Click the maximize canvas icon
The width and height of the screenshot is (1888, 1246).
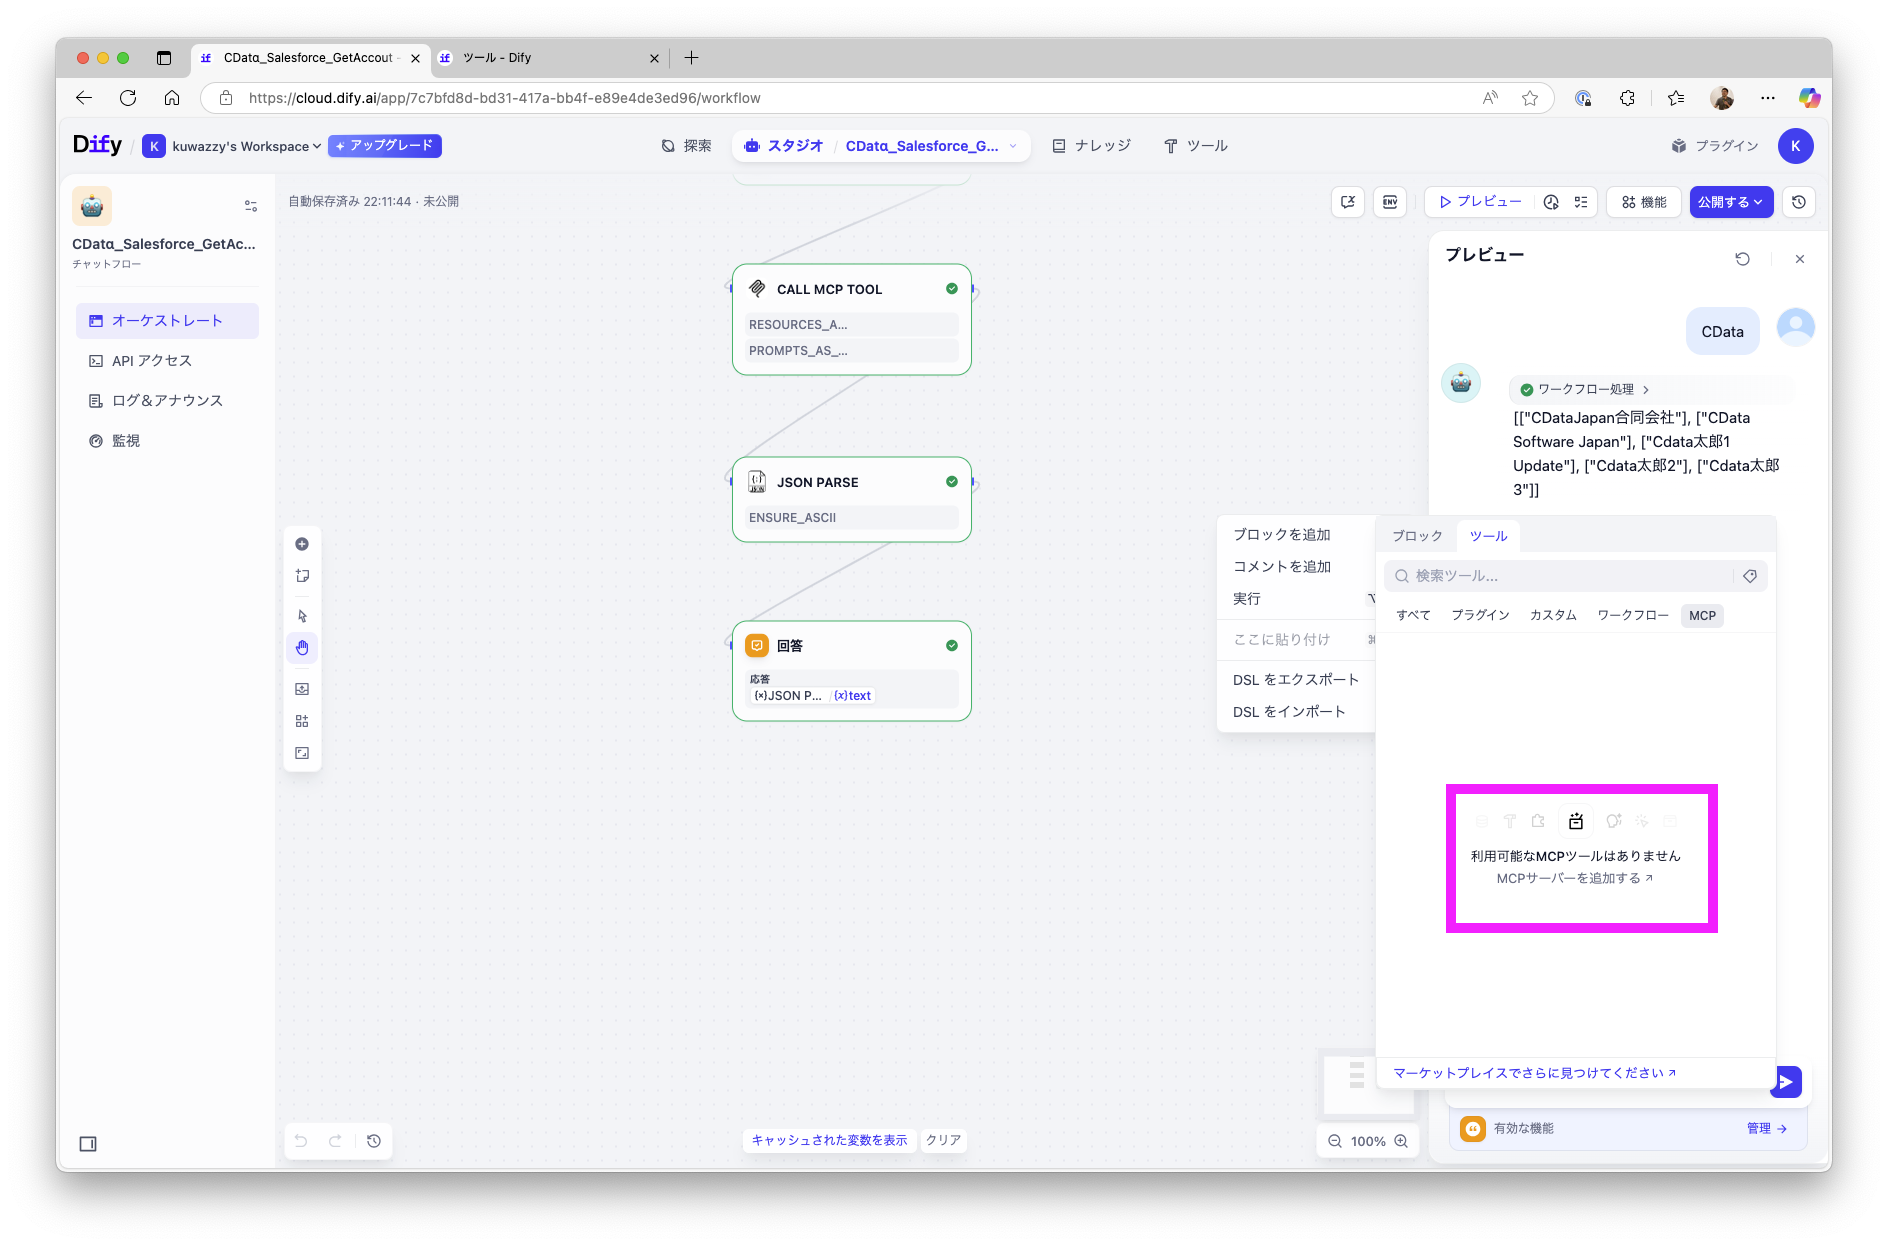point(302,753)
